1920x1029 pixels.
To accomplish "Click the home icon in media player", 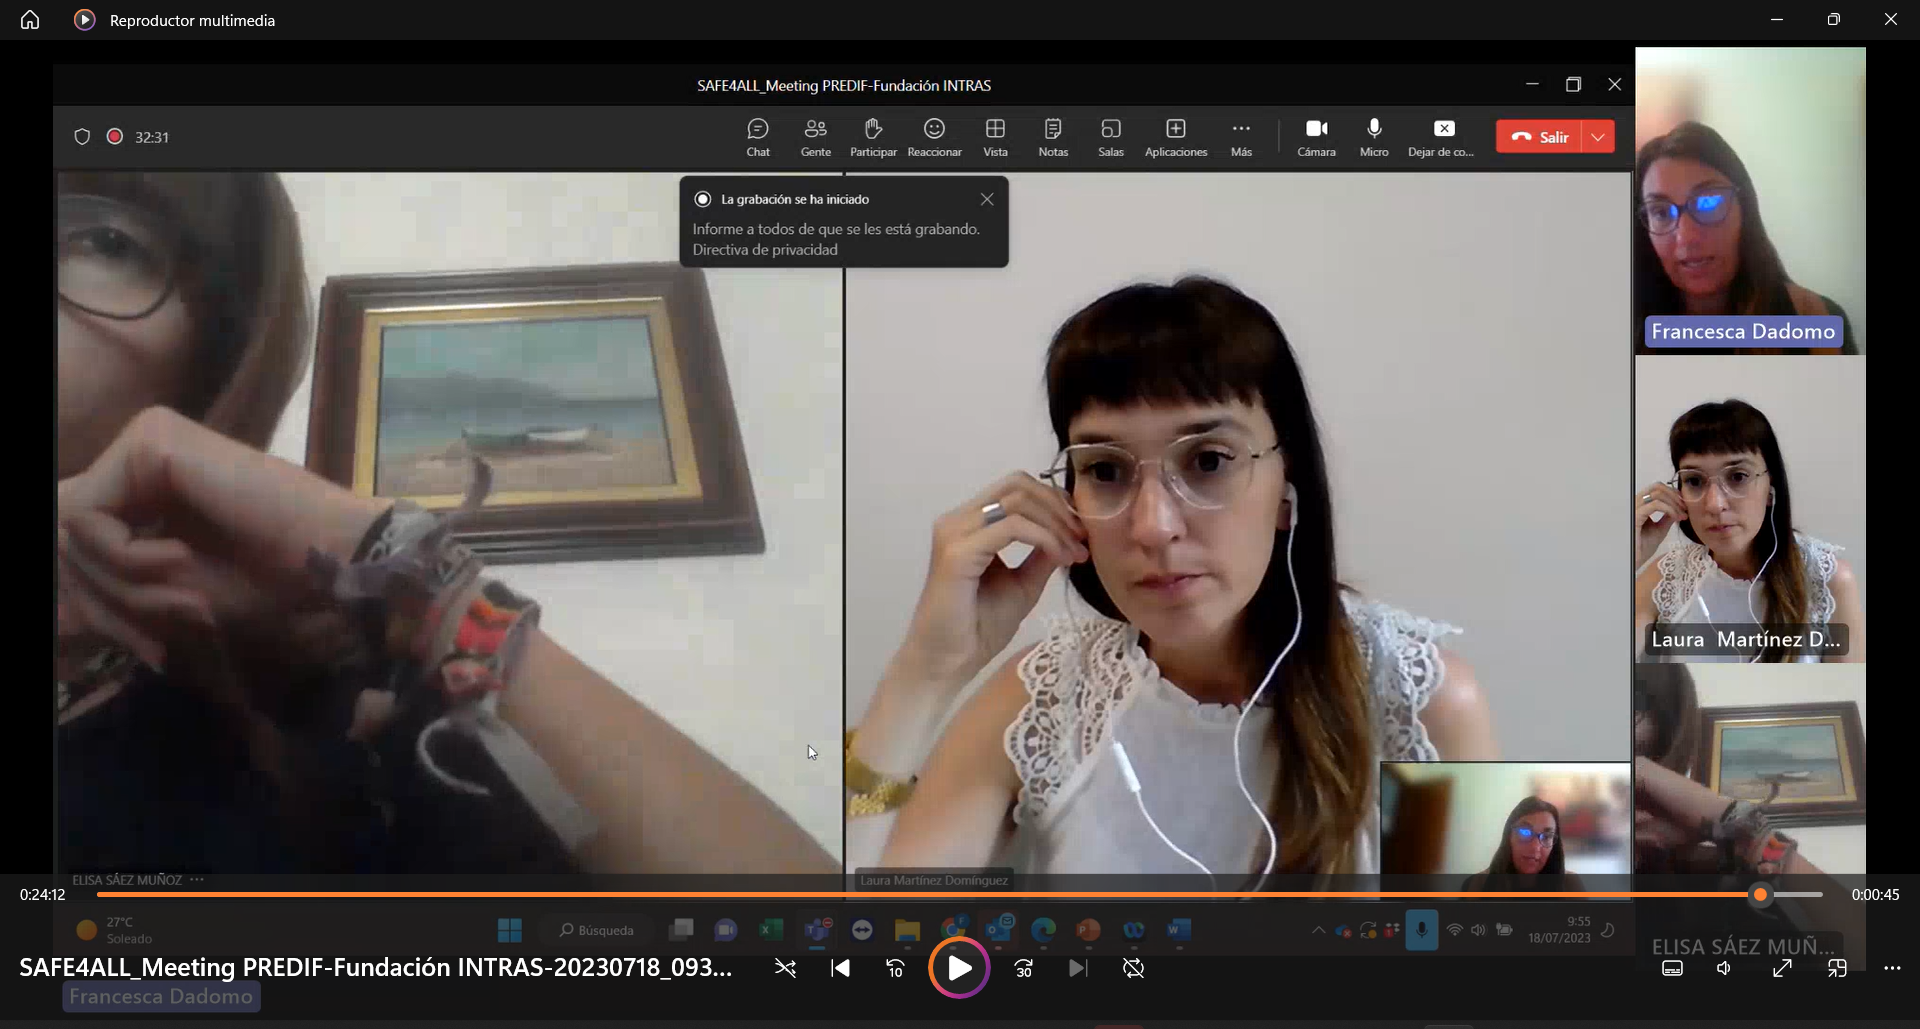I will tap(30, 20).
